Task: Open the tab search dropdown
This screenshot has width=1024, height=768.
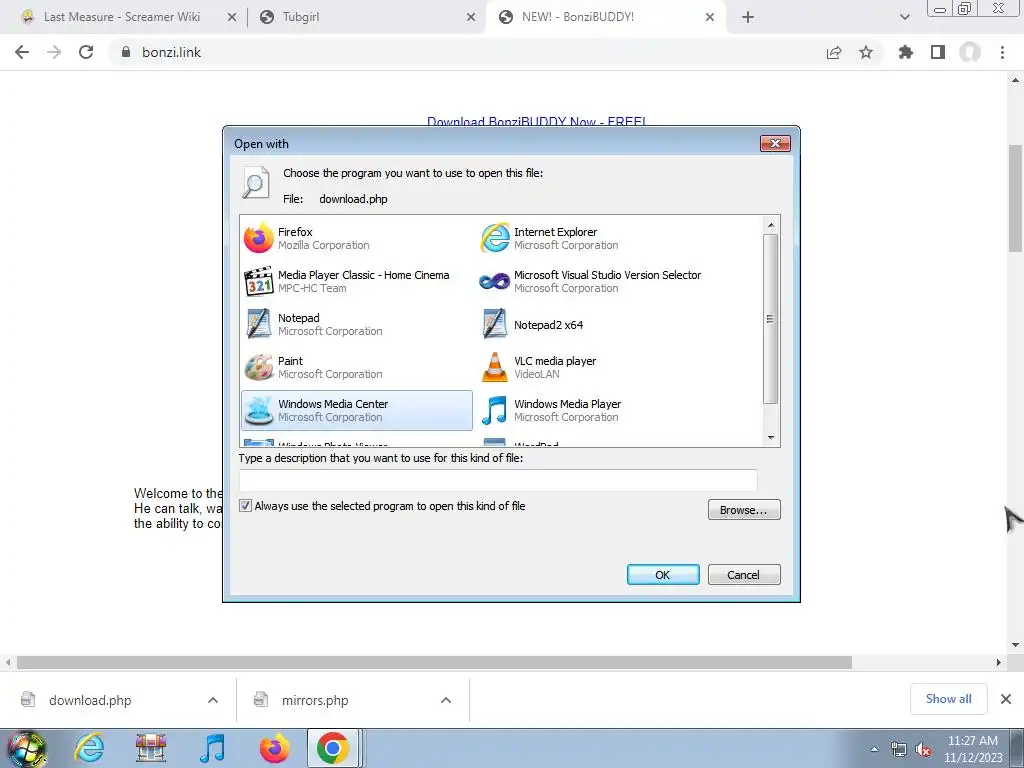Action: coord(904,17)
